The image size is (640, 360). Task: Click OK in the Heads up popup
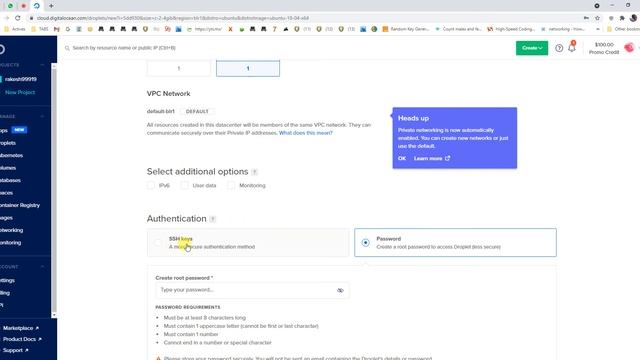pyautogui.click(x=402, y=158)
